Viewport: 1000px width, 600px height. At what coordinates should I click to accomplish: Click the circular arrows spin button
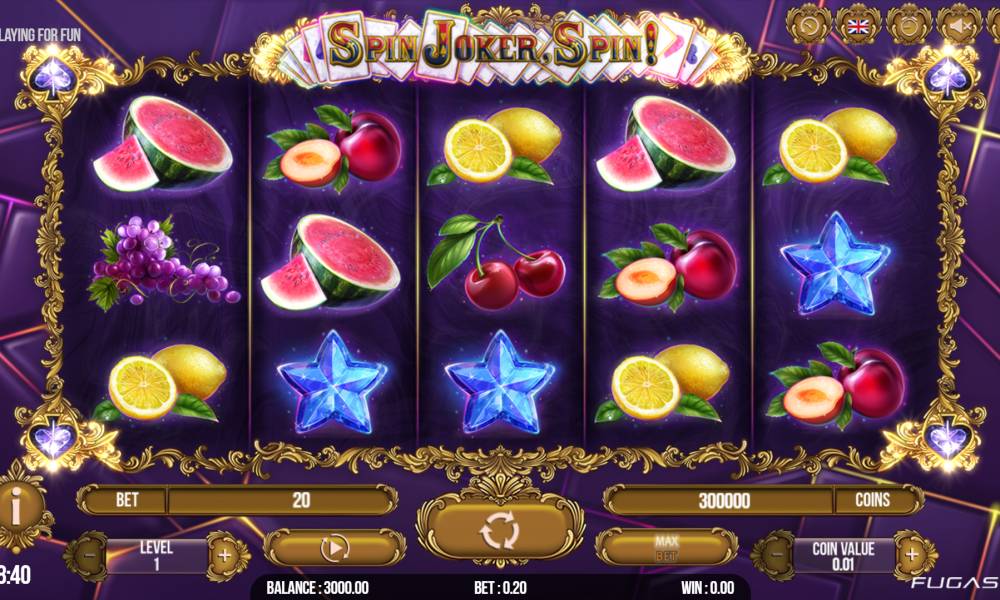point(500,530)
